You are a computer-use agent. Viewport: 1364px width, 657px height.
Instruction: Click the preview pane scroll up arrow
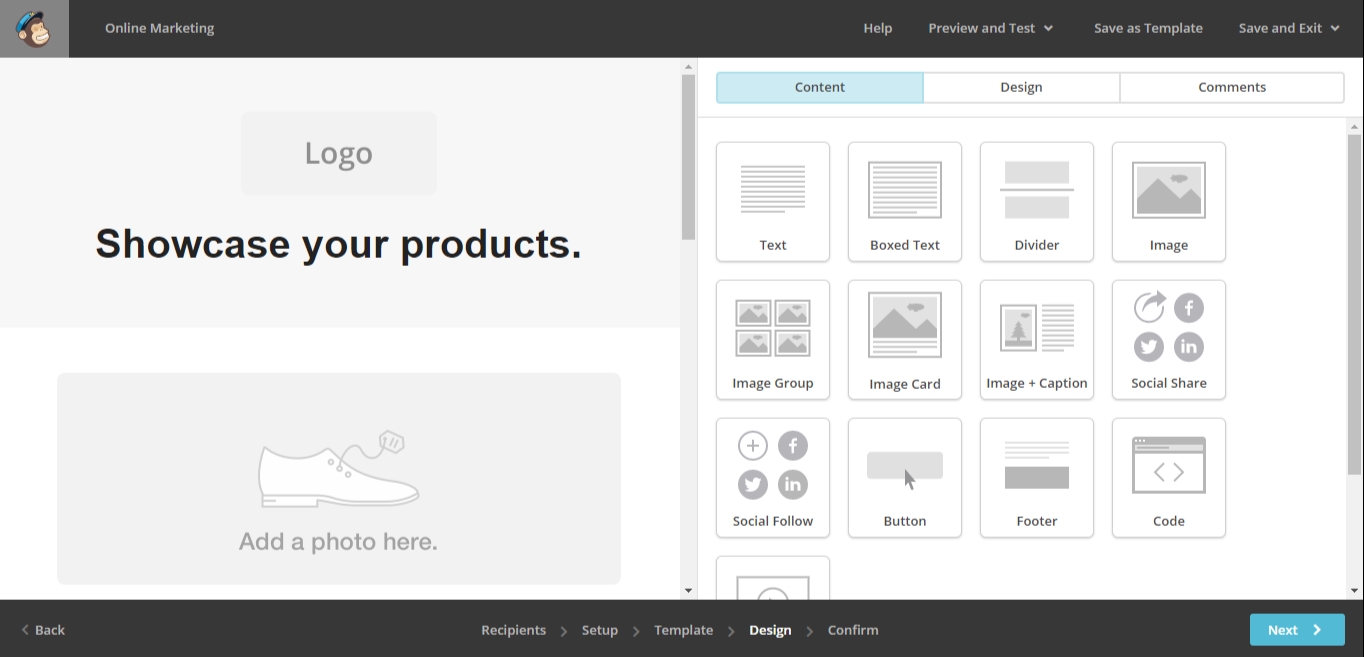688,66
